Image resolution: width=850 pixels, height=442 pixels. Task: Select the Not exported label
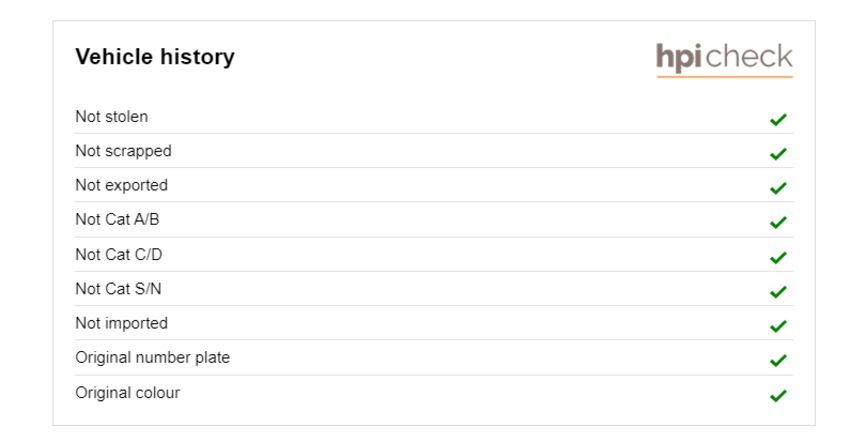click(x=121, y=185)
